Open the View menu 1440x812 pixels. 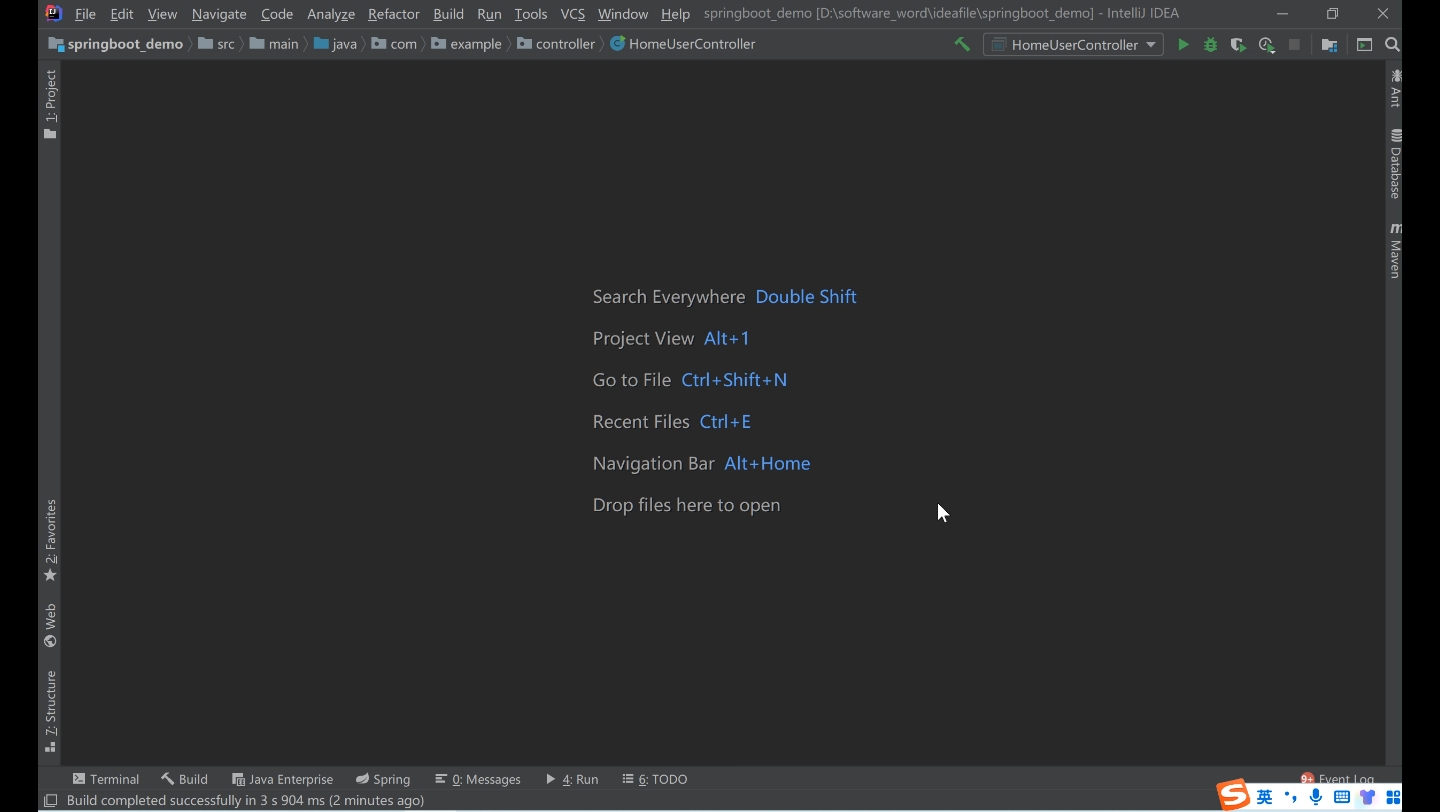coord(162,14)
